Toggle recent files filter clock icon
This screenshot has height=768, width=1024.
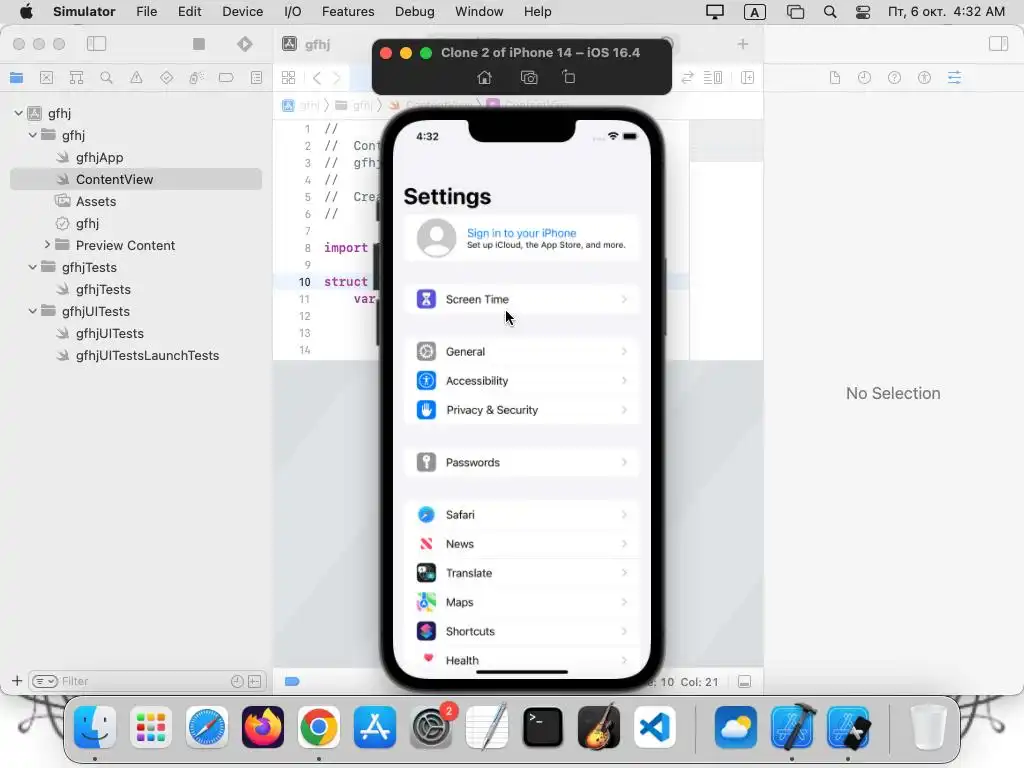coord(237,681)
